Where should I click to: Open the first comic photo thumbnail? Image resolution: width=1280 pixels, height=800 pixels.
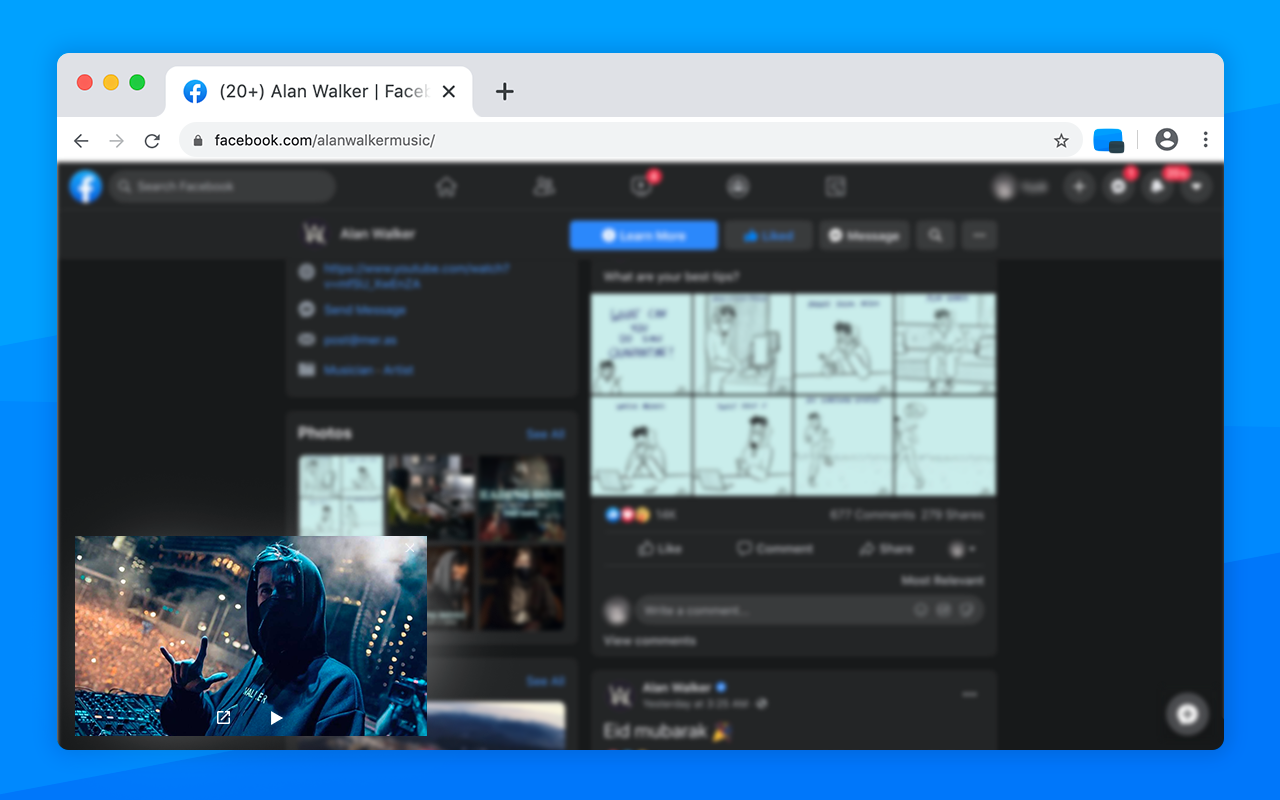point(341,497)
